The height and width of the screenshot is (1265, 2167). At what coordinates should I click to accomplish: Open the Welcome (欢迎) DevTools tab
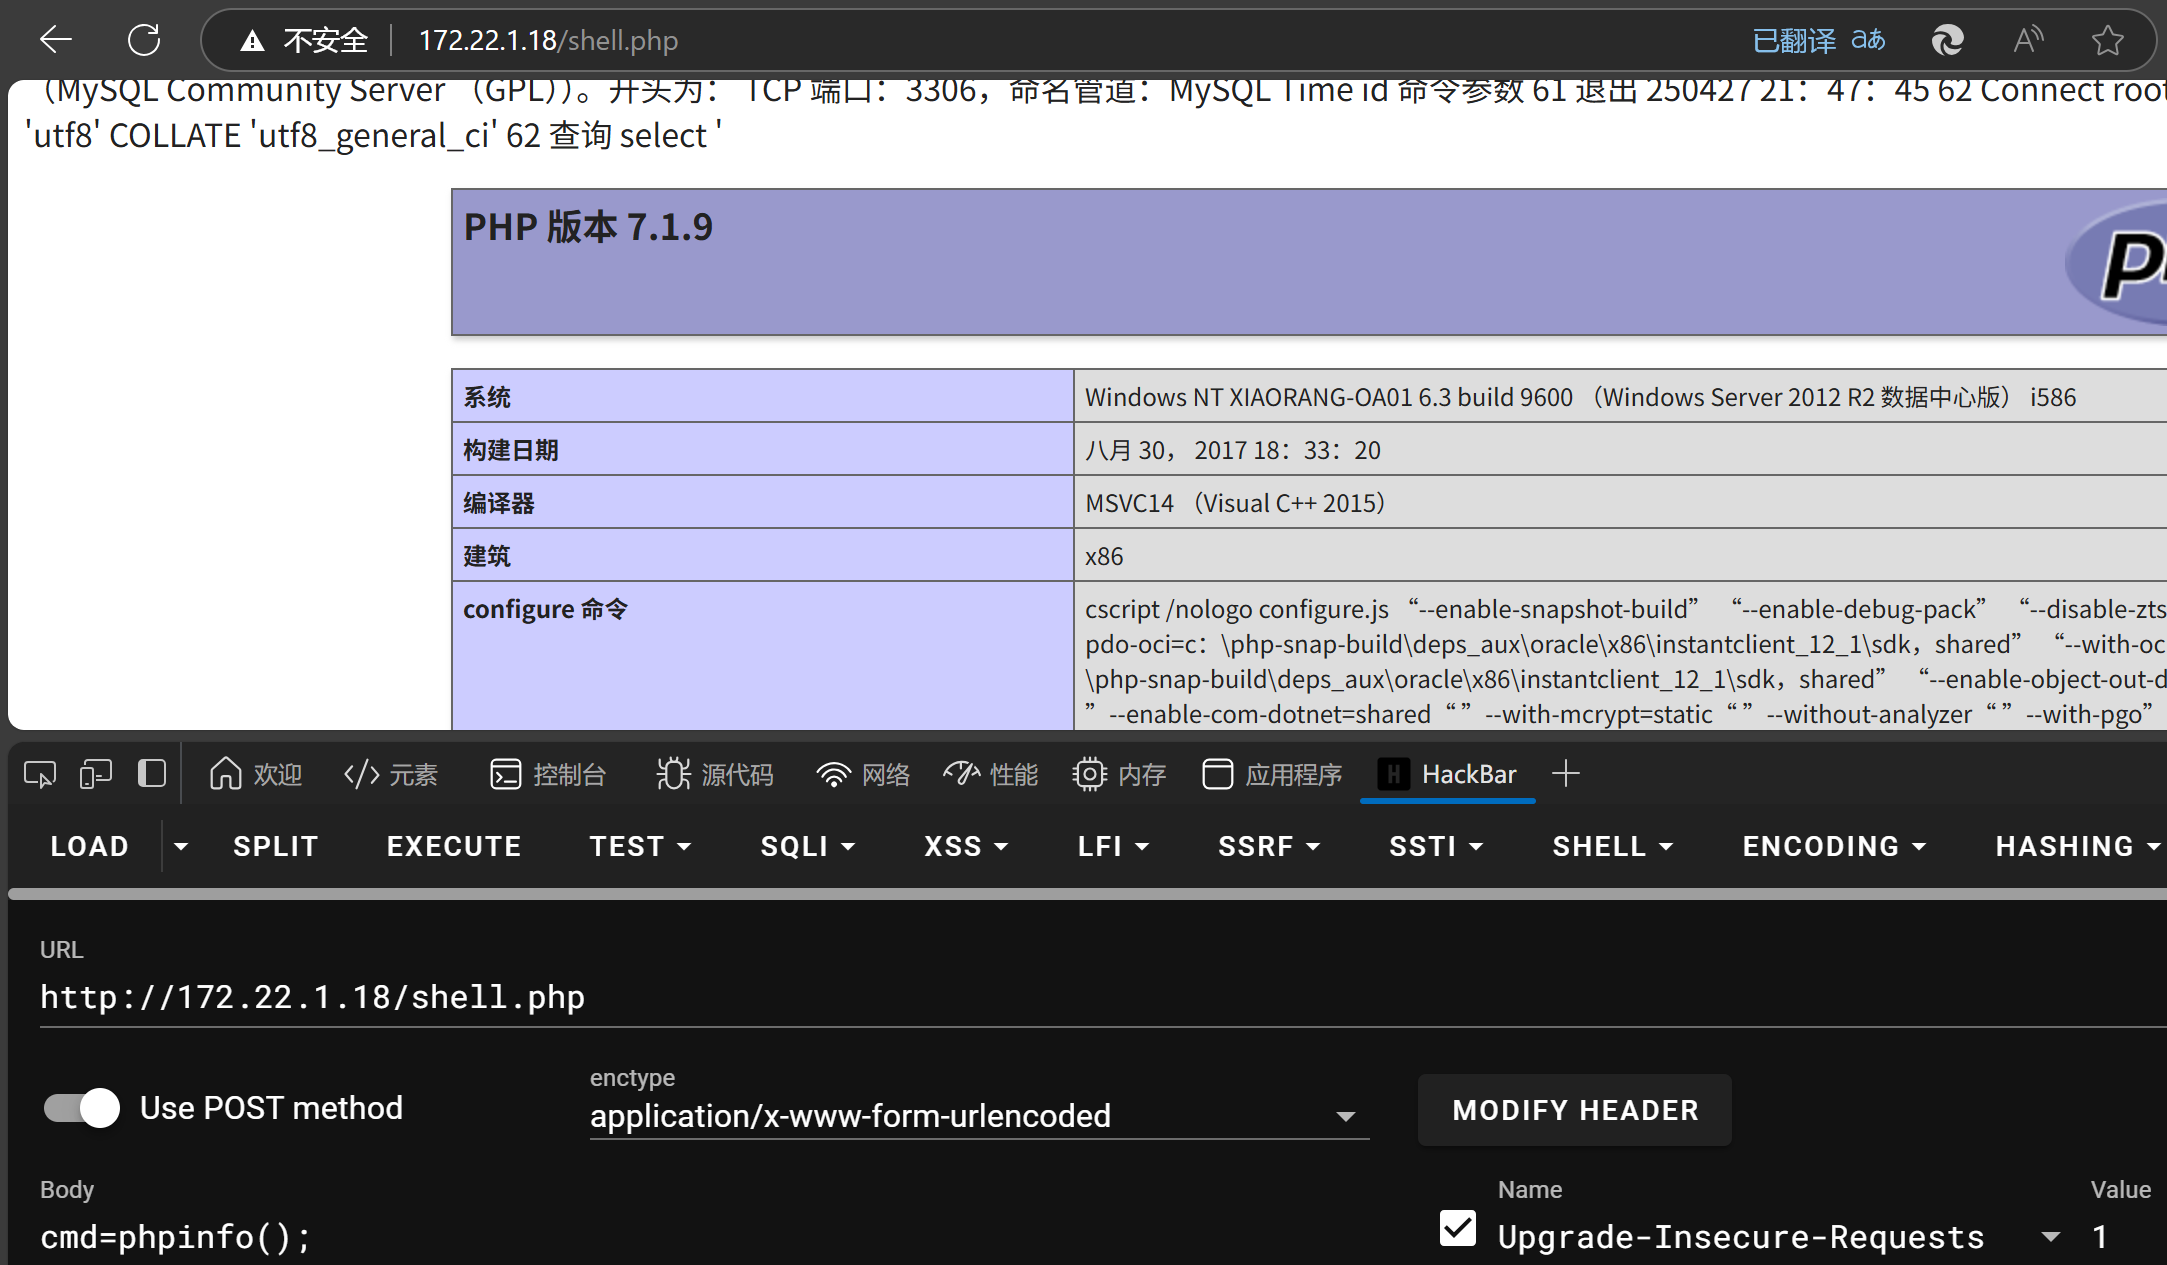point(255,774)
